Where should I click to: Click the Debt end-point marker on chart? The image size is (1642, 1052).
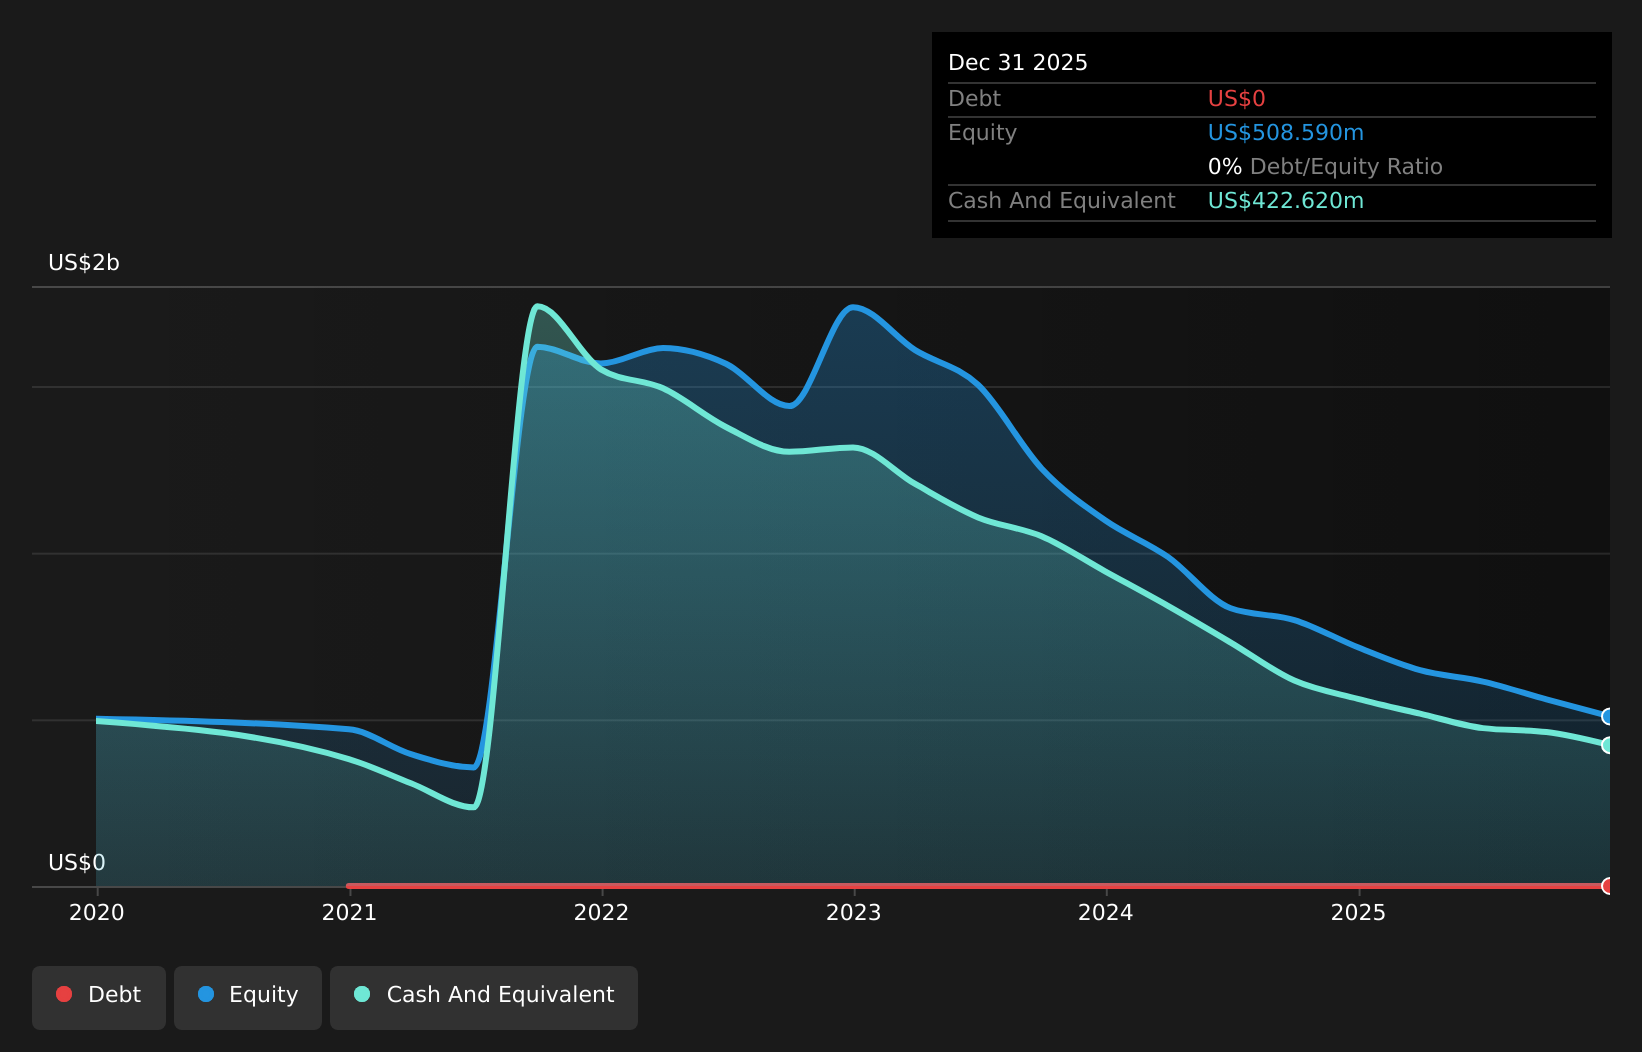[1608, 886]
